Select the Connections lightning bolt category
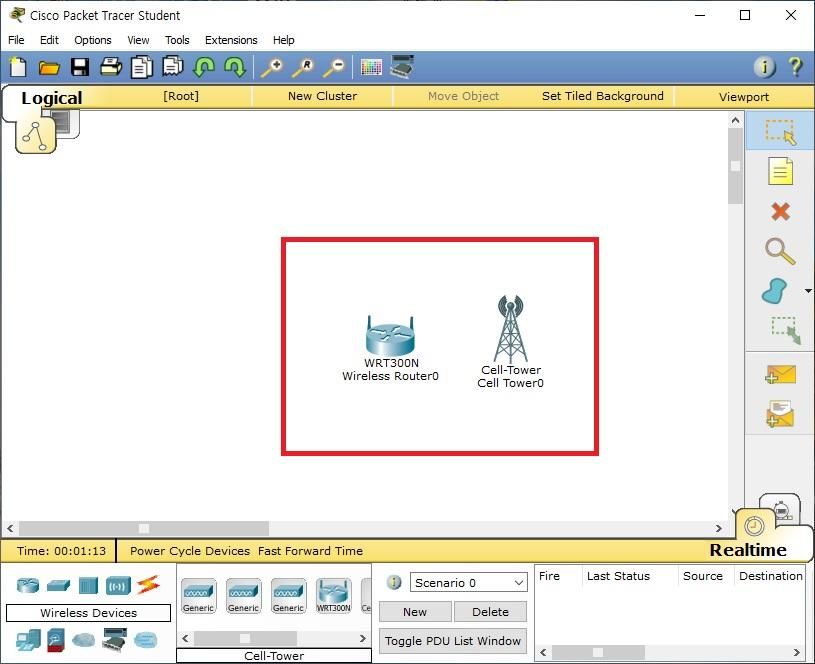 (x=148, y=585)
